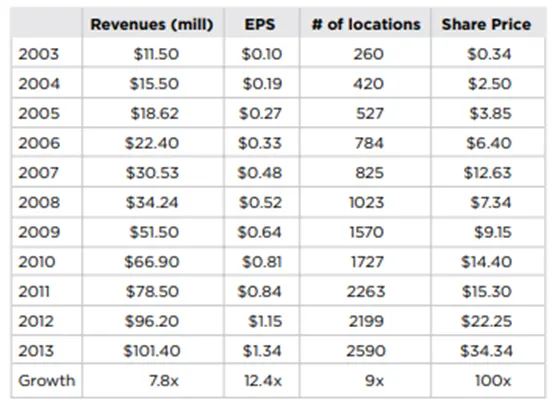Click locations count '420'

click(369, 84)
